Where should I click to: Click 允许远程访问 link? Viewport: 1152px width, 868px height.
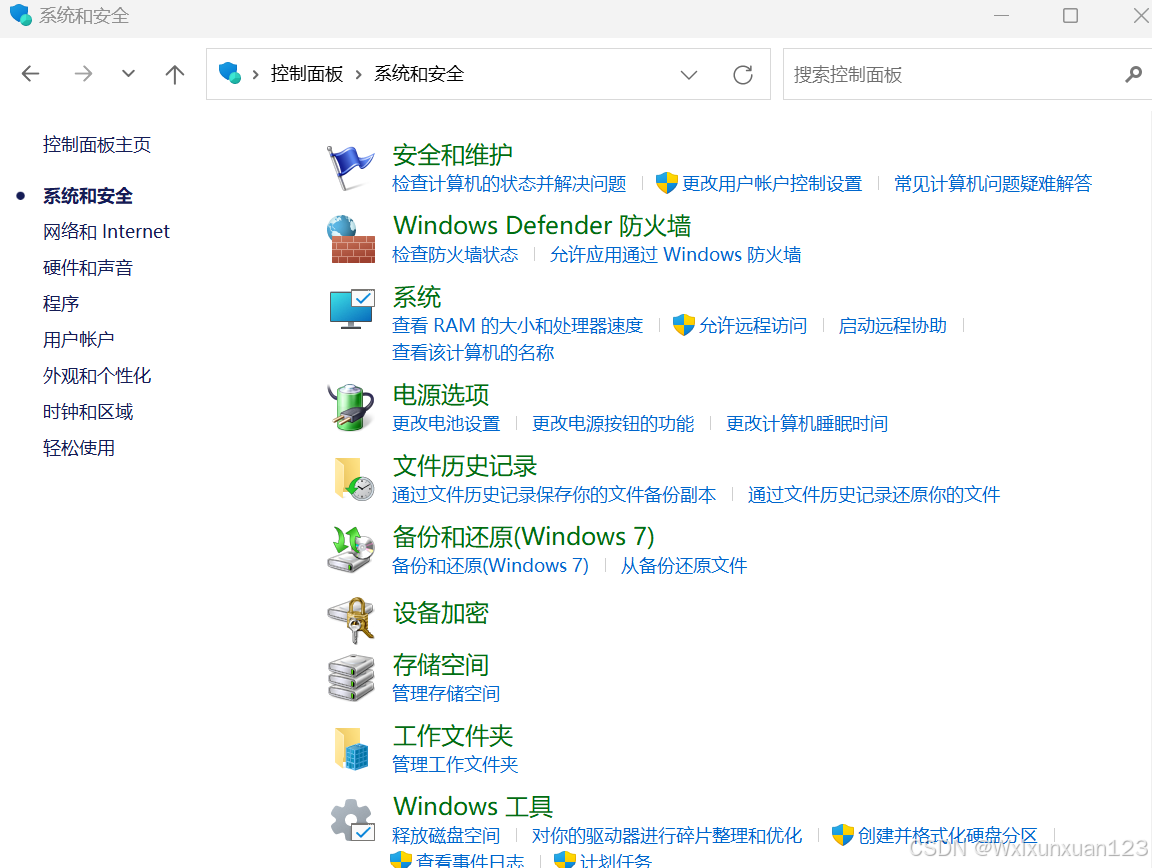point(753,326)
